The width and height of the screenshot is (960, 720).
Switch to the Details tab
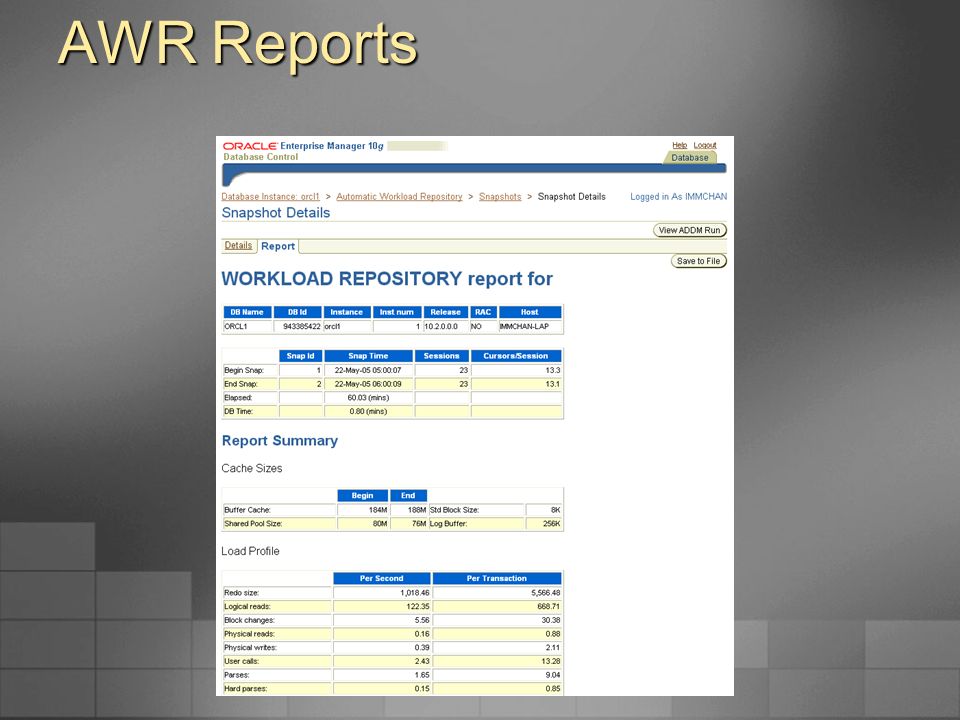(x=238, y=246)
